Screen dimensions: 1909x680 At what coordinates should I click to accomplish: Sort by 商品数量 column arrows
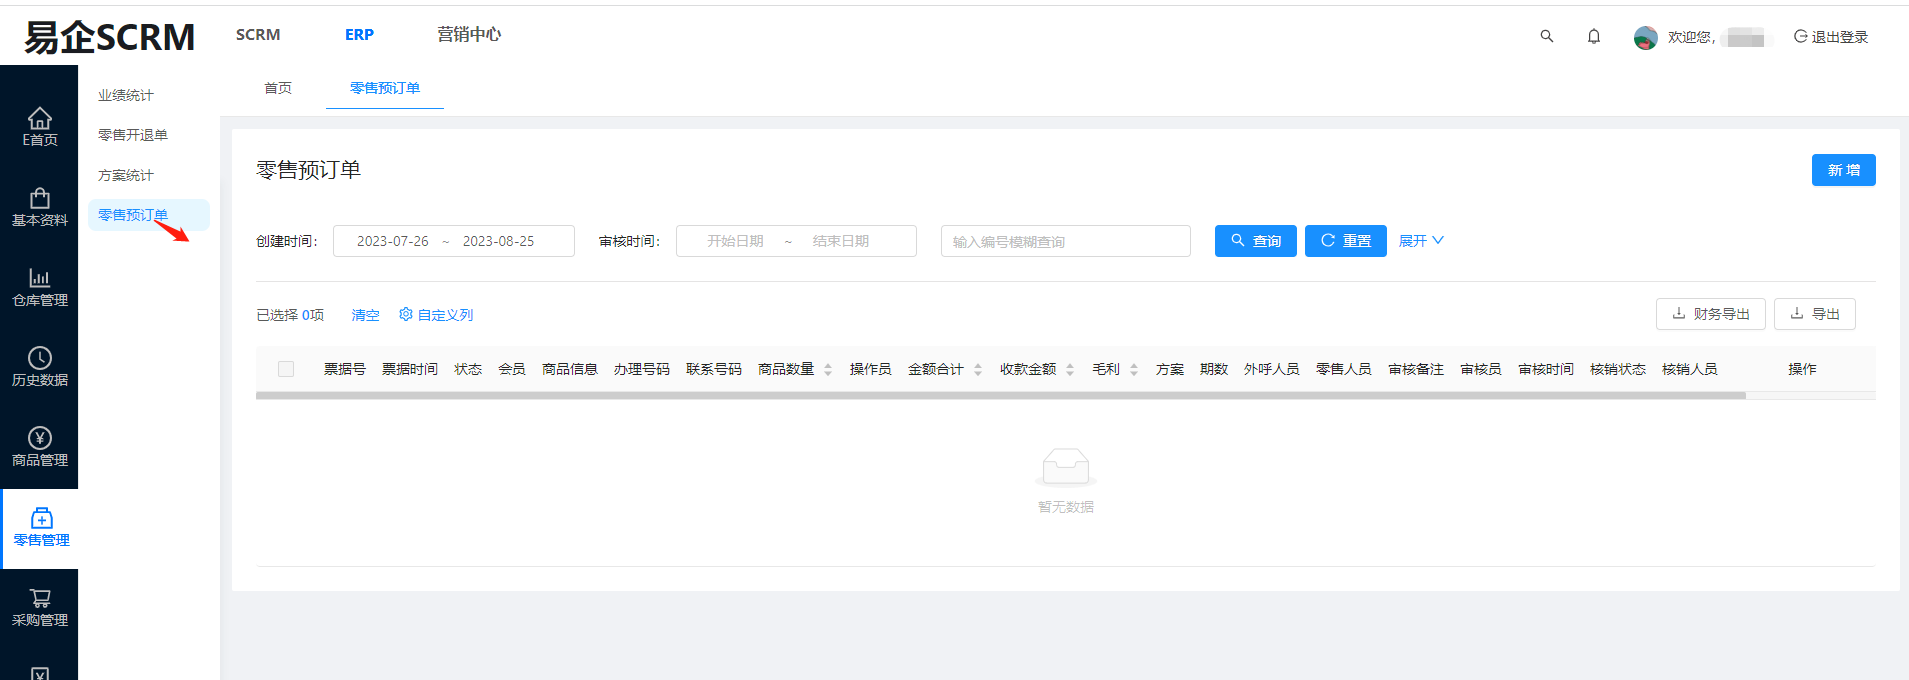pyautogui.click(x=828, y=370)
